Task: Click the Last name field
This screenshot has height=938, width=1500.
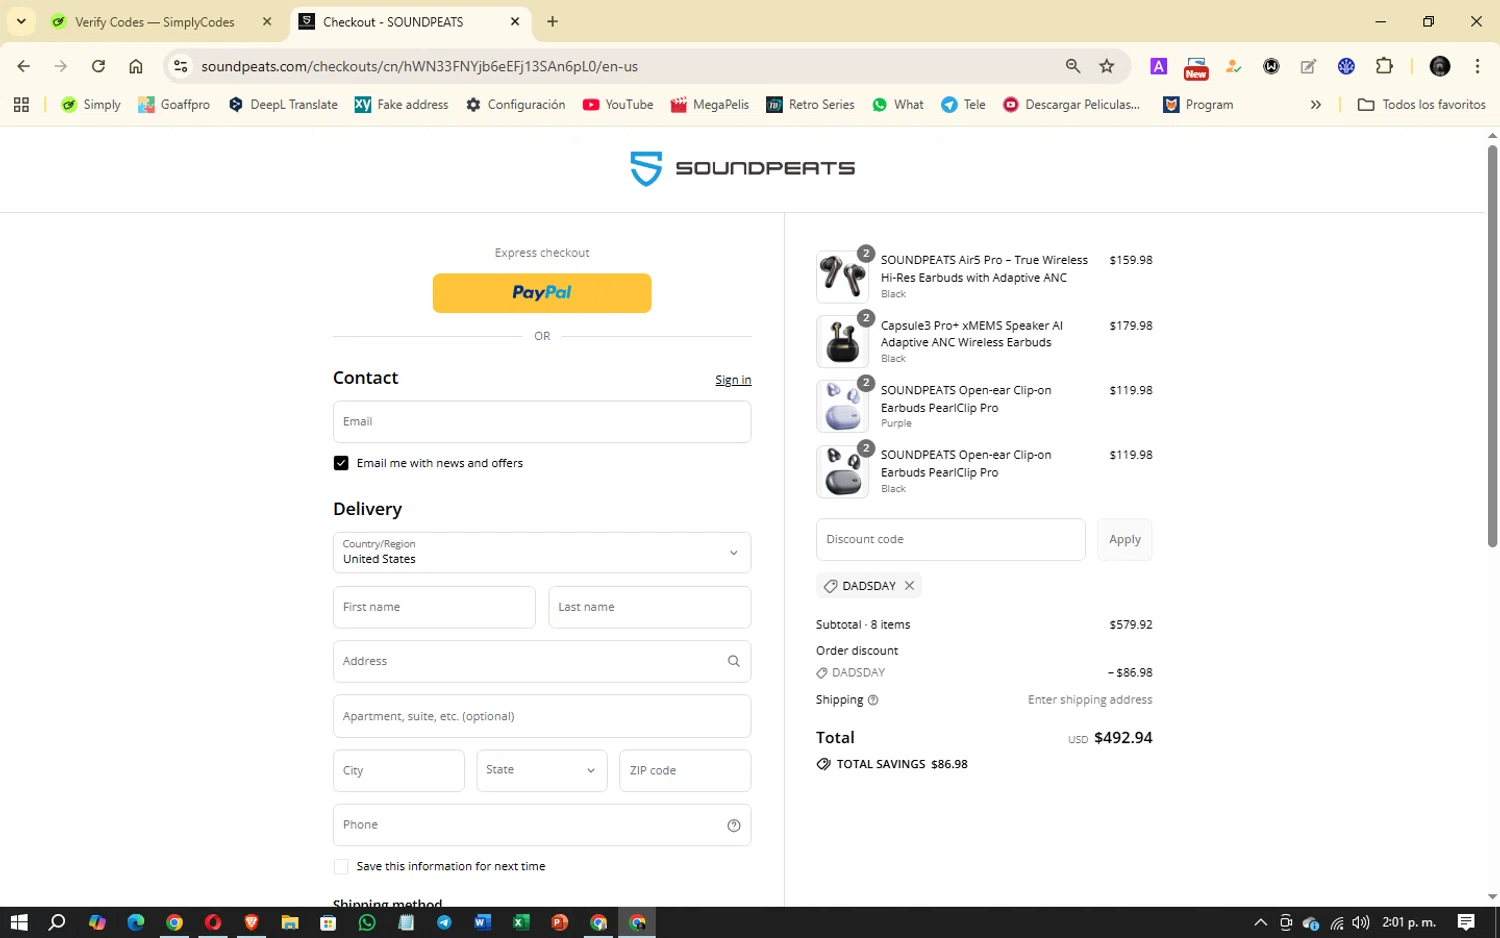Action: [x=649, y=607]
